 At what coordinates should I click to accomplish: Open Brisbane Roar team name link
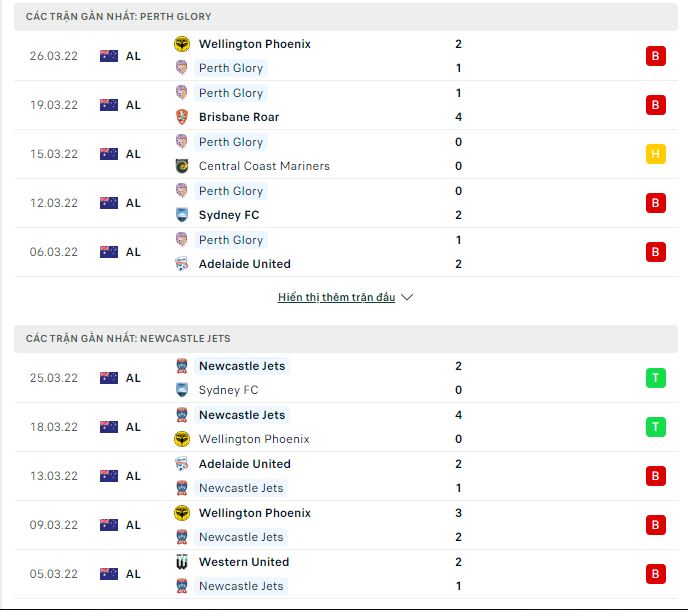238,117
